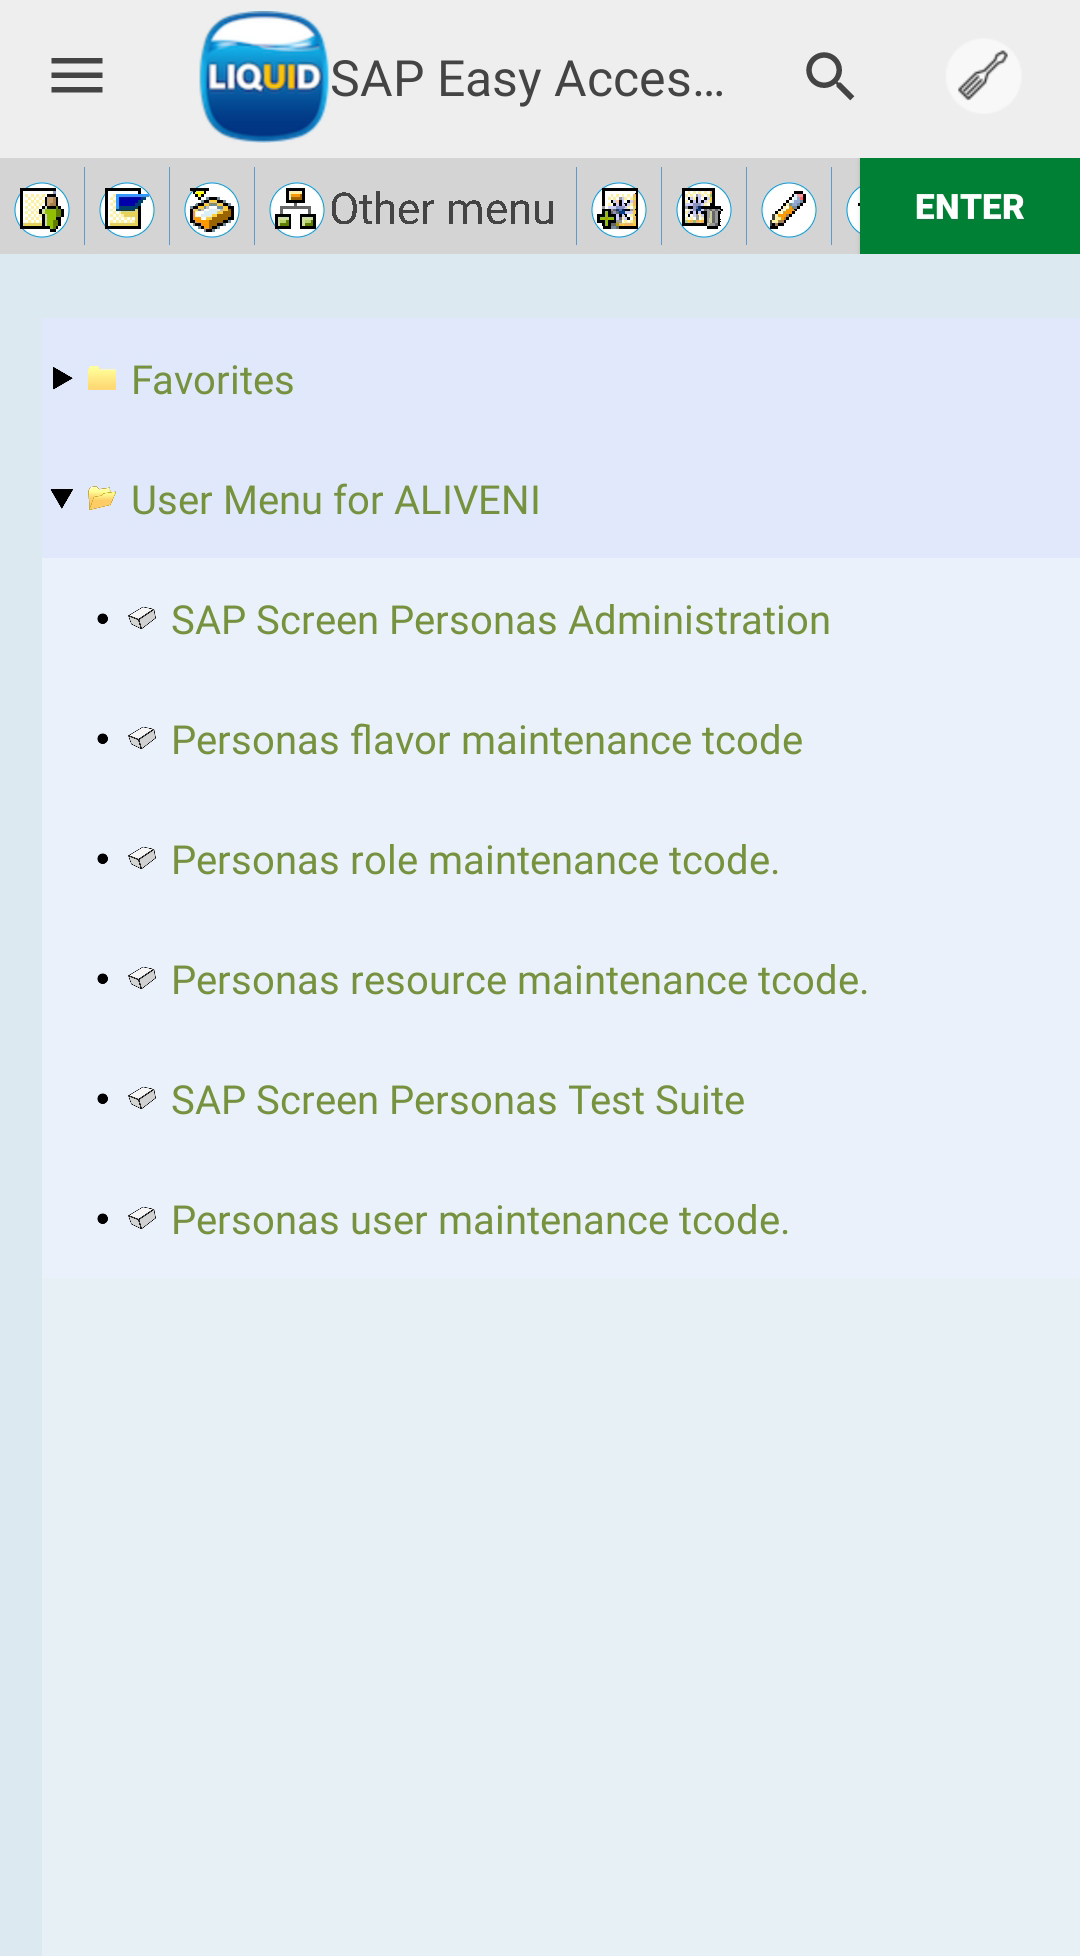The image size is (1080, 1956).
Task: Collapse the User Menu for ALIVENI arrow
Action: (62, 498)
